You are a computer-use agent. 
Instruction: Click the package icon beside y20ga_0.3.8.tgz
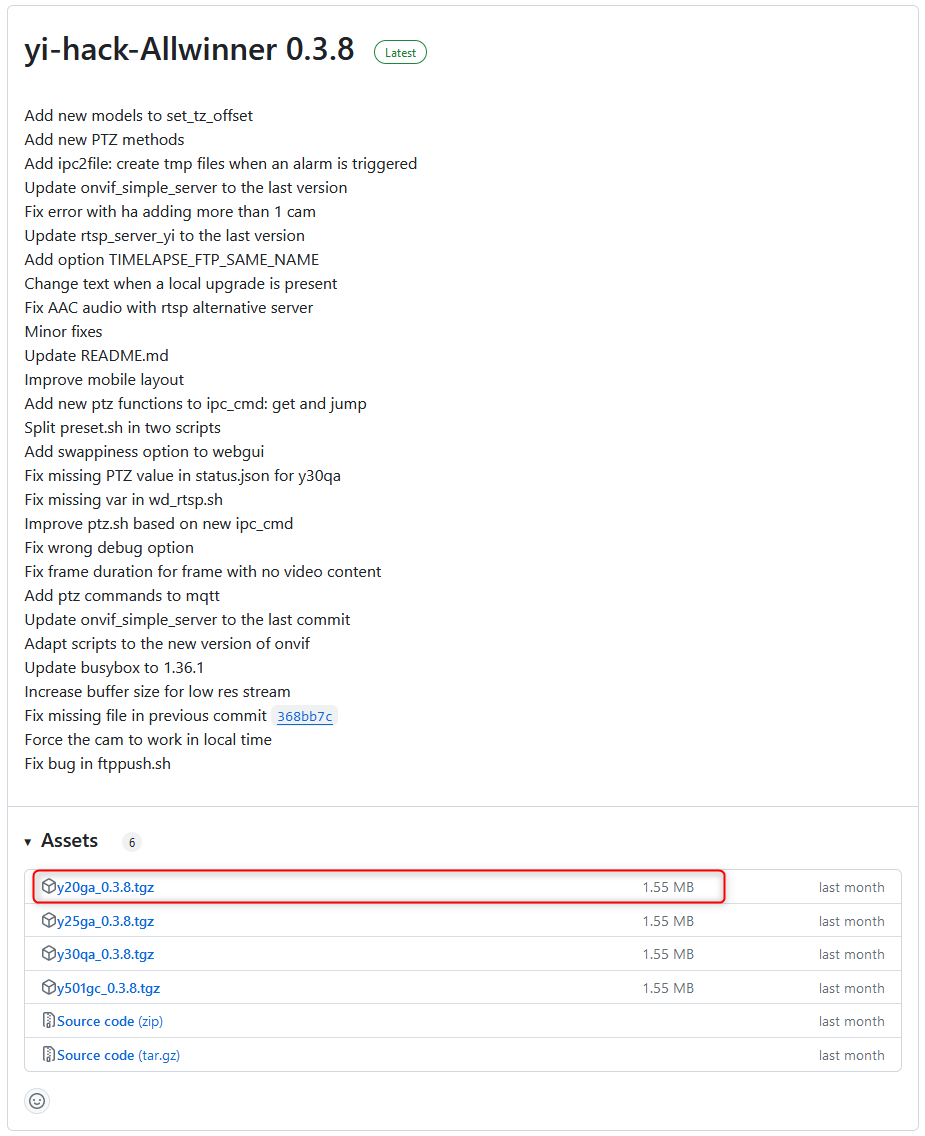[49, 886]
